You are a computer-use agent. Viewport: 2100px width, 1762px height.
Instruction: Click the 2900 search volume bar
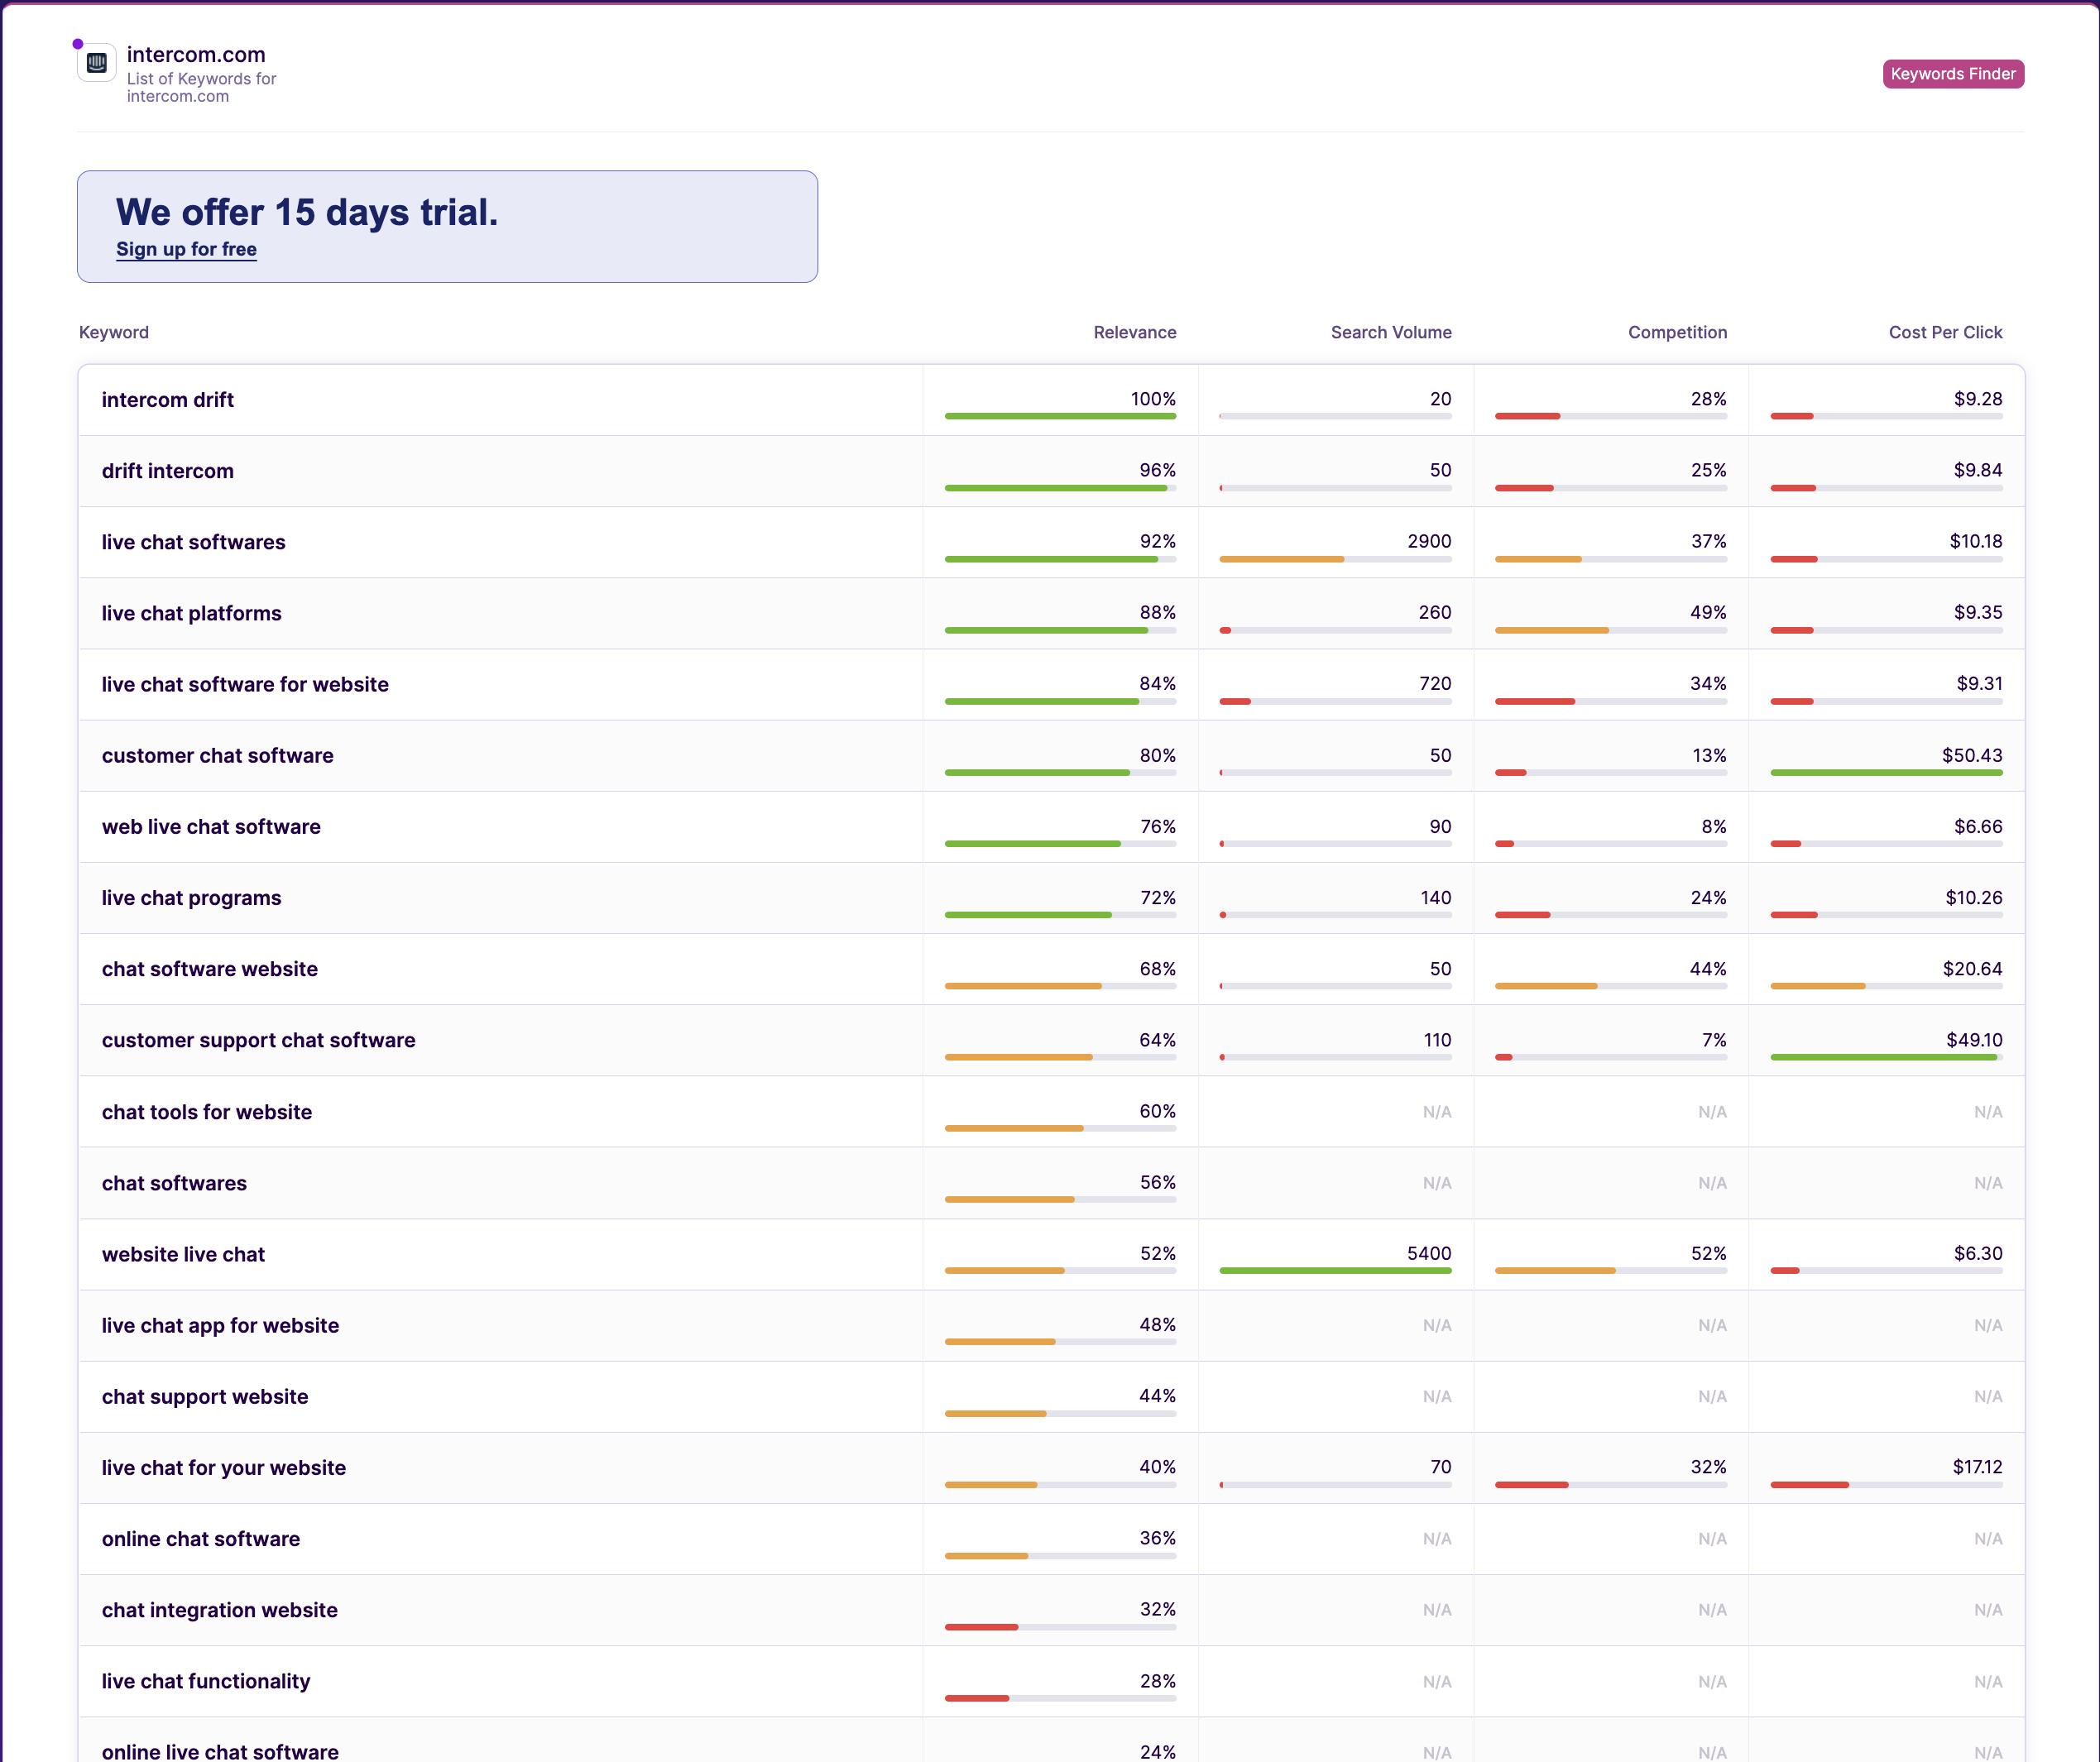pyautogui.click(x=1335, y=559)
